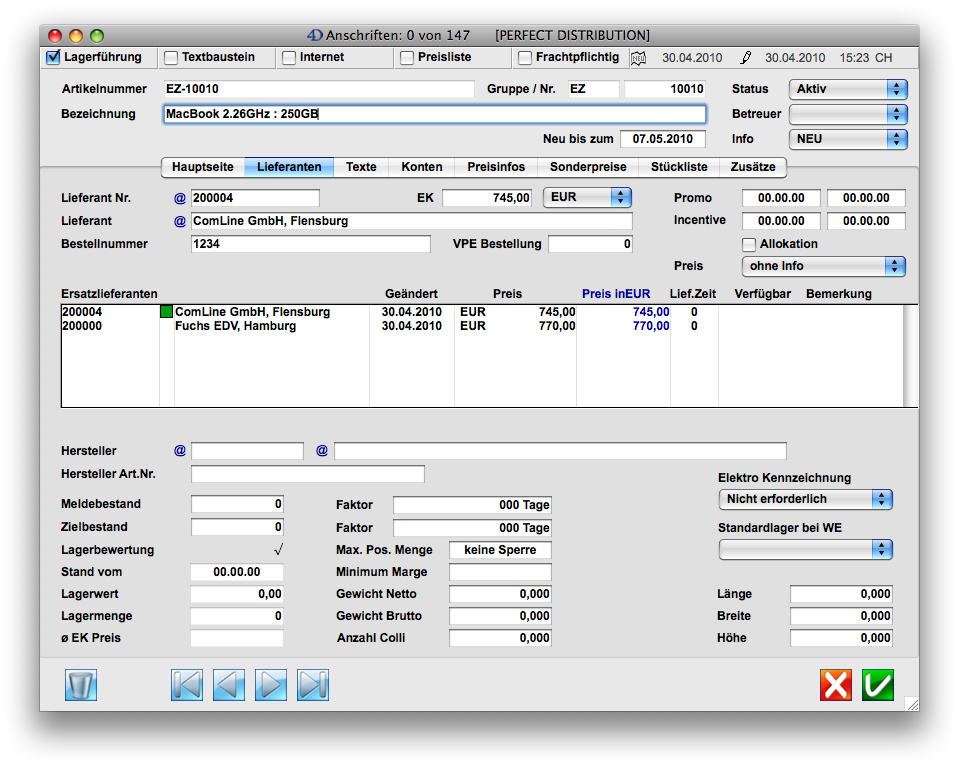Select the Fuchs EDV, Hamburg supplier row
Image resolution: width=959 pixels, height=766 pixels.
235,326
